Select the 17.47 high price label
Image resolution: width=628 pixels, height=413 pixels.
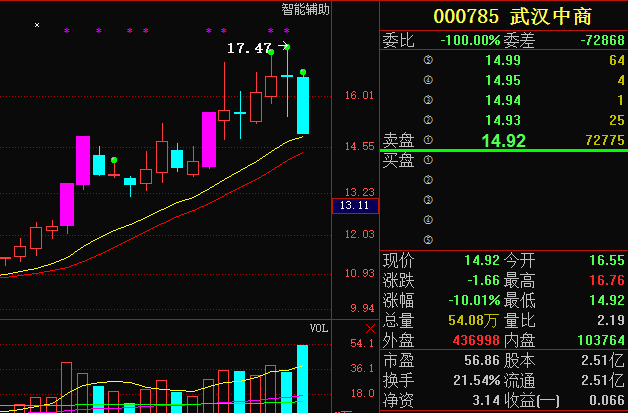coord(250,48)
